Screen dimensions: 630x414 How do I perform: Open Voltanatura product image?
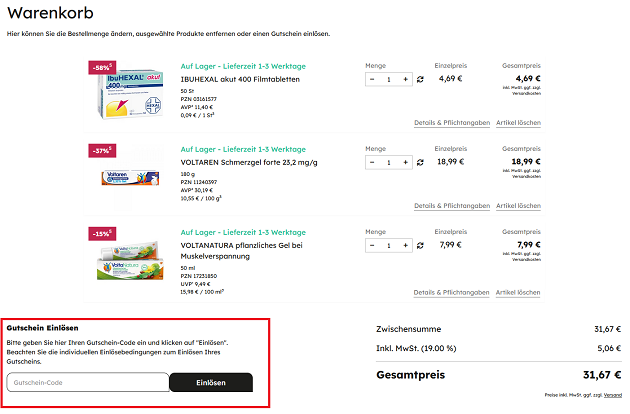pos(132,264)
